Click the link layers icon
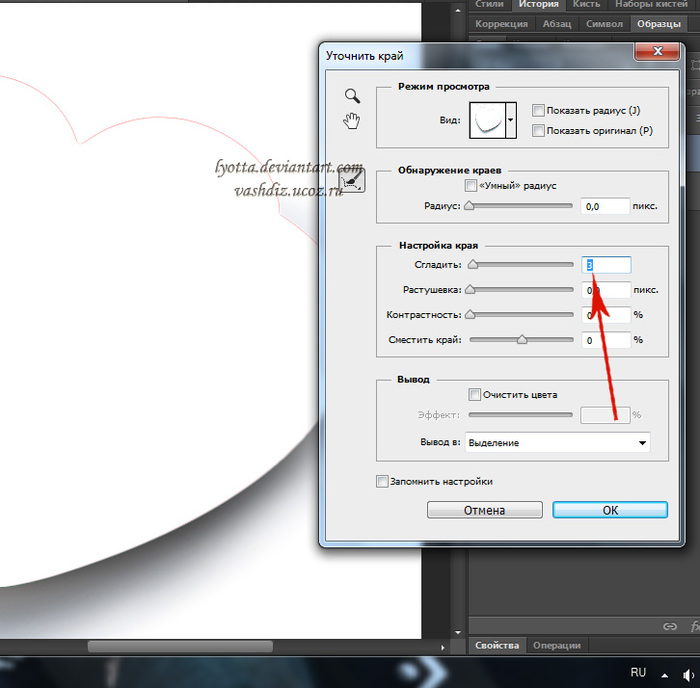 (670, 627)
